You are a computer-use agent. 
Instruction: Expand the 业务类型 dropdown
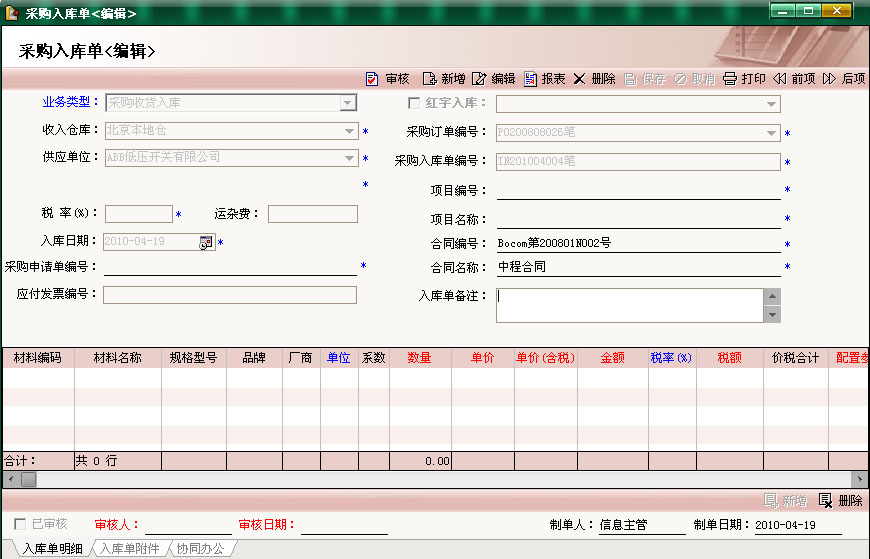coord(348,103)
